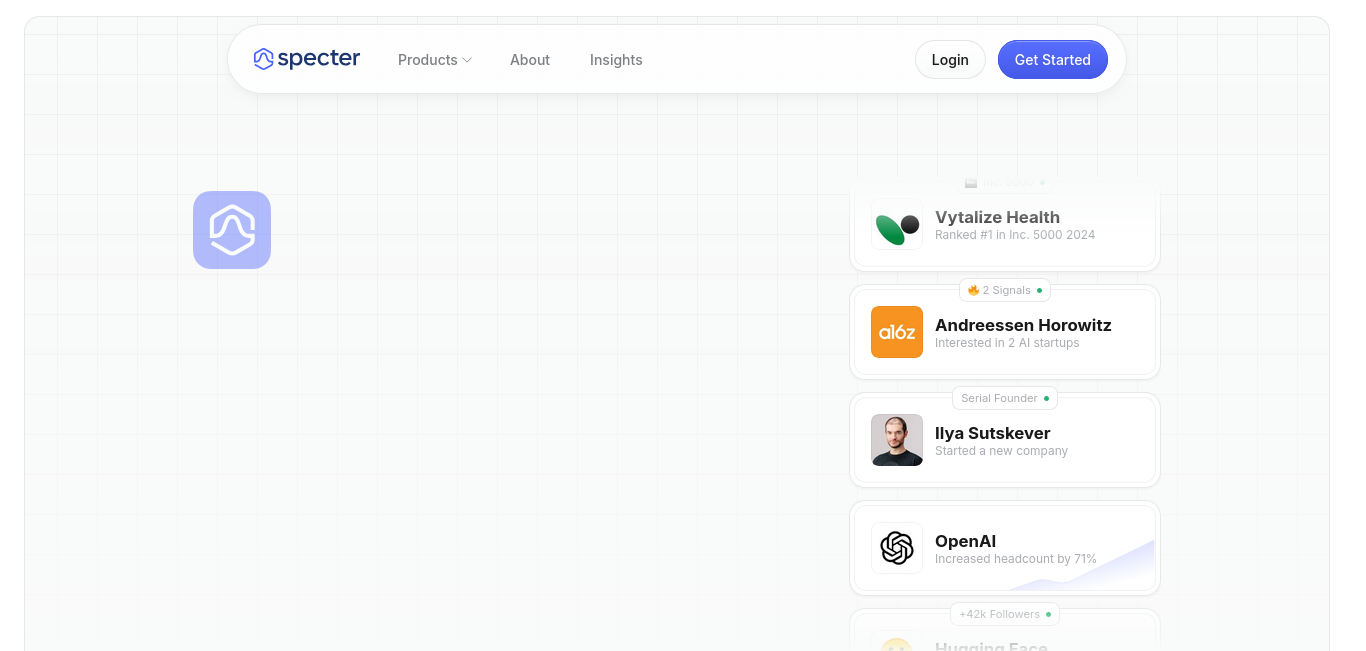This screenshot has width=1366, height=651.
Task: Select the "Ilya Sutskever" card title
Action: coord(992,433)
